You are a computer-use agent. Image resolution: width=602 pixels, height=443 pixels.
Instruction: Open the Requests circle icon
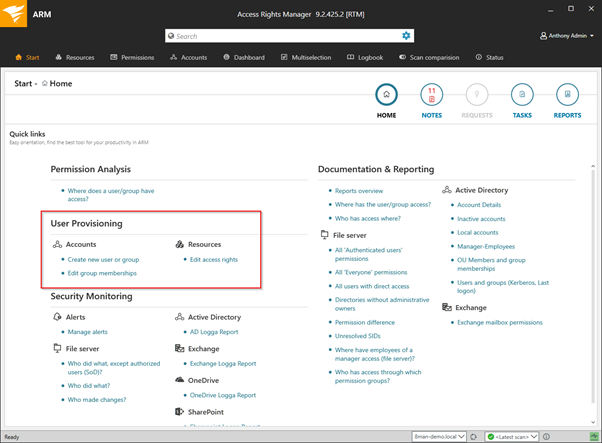pyautogui.click(x=477, y=94)
